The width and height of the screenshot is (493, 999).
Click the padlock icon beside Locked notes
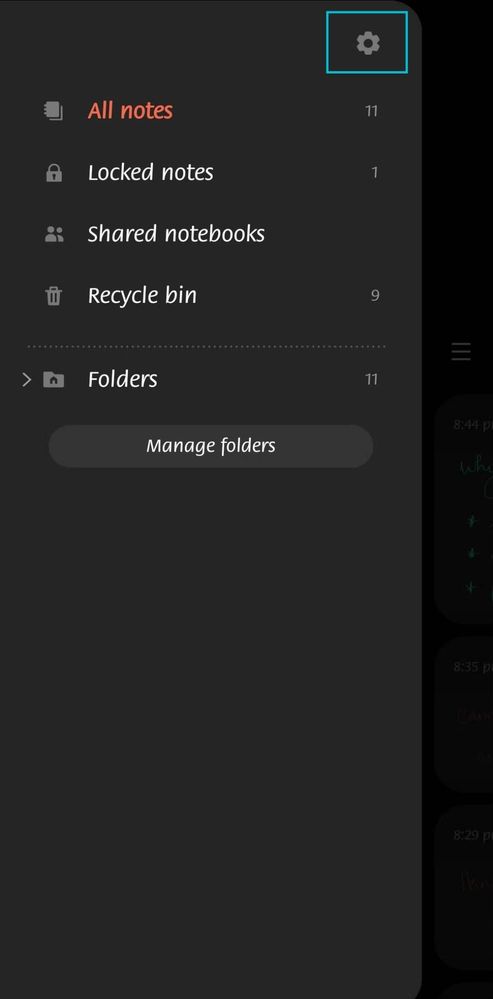54,173
